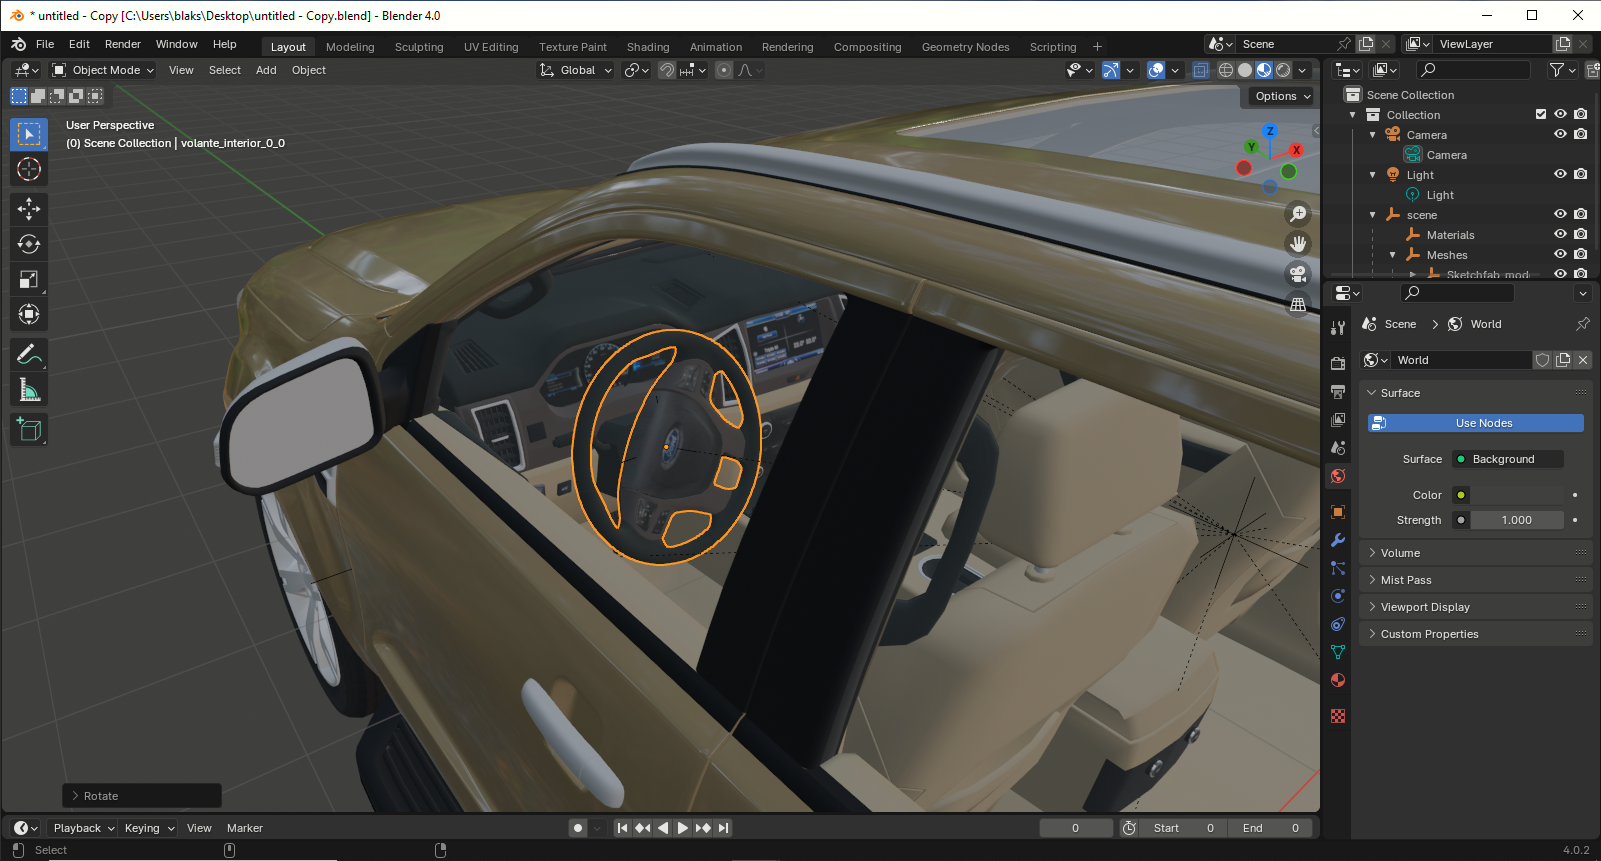Screen dimensions: 1601x861
Task: Open the Object Mode dropdown
Action: point(104,70)
